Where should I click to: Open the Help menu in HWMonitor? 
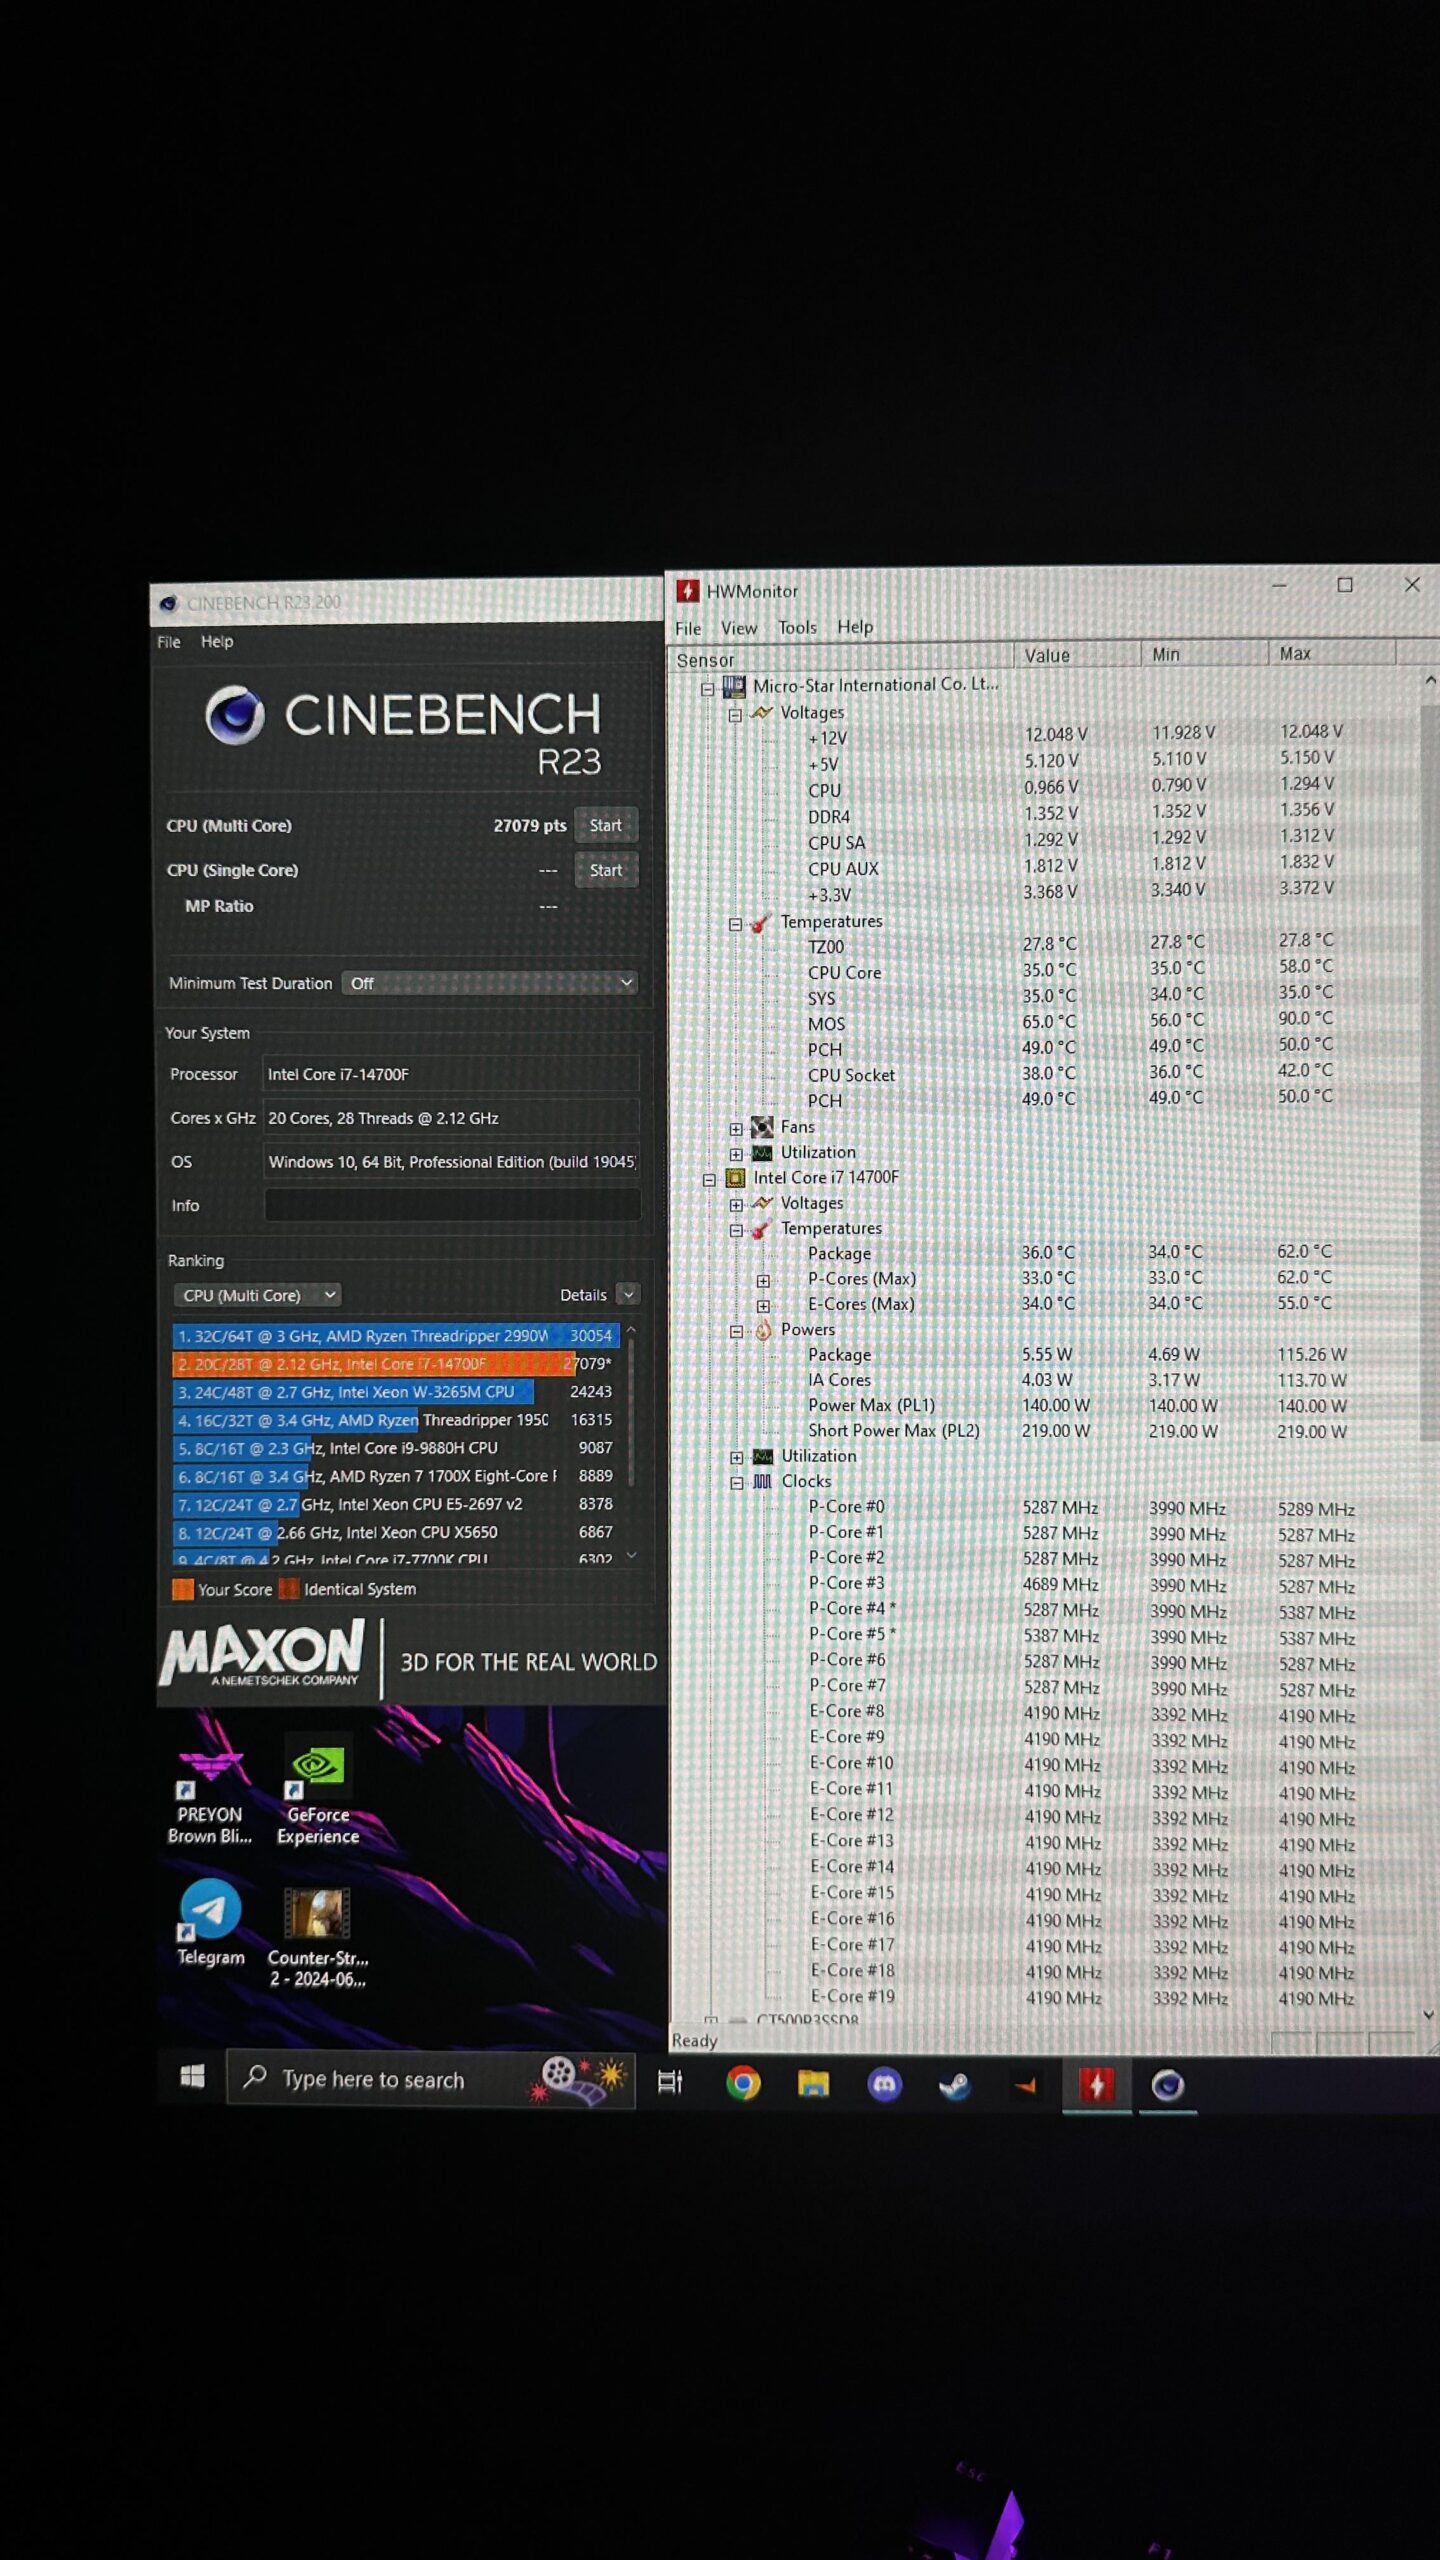point(855,626)
